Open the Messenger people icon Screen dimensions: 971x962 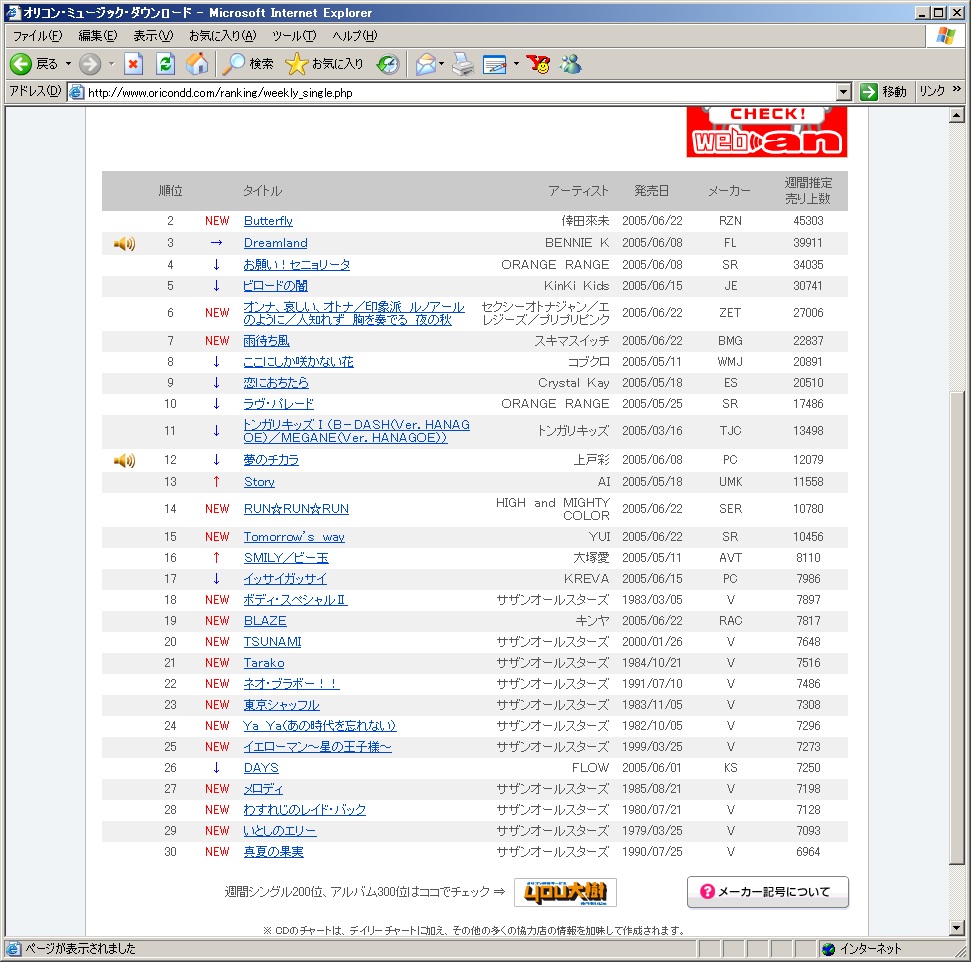coord(570,64)
